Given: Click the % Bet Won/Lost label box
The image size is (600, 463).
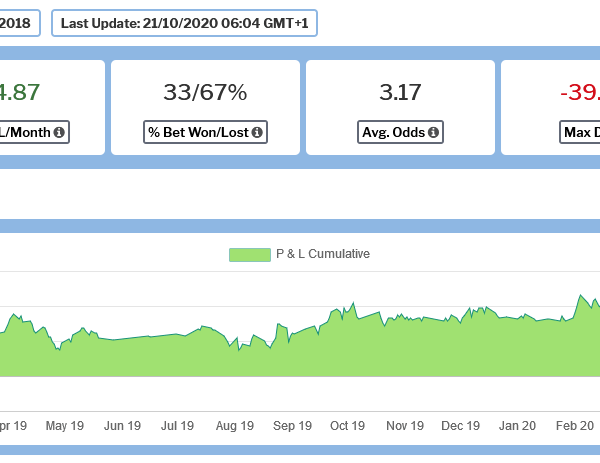Looking at the screenshot, I should tap(205, 132).
